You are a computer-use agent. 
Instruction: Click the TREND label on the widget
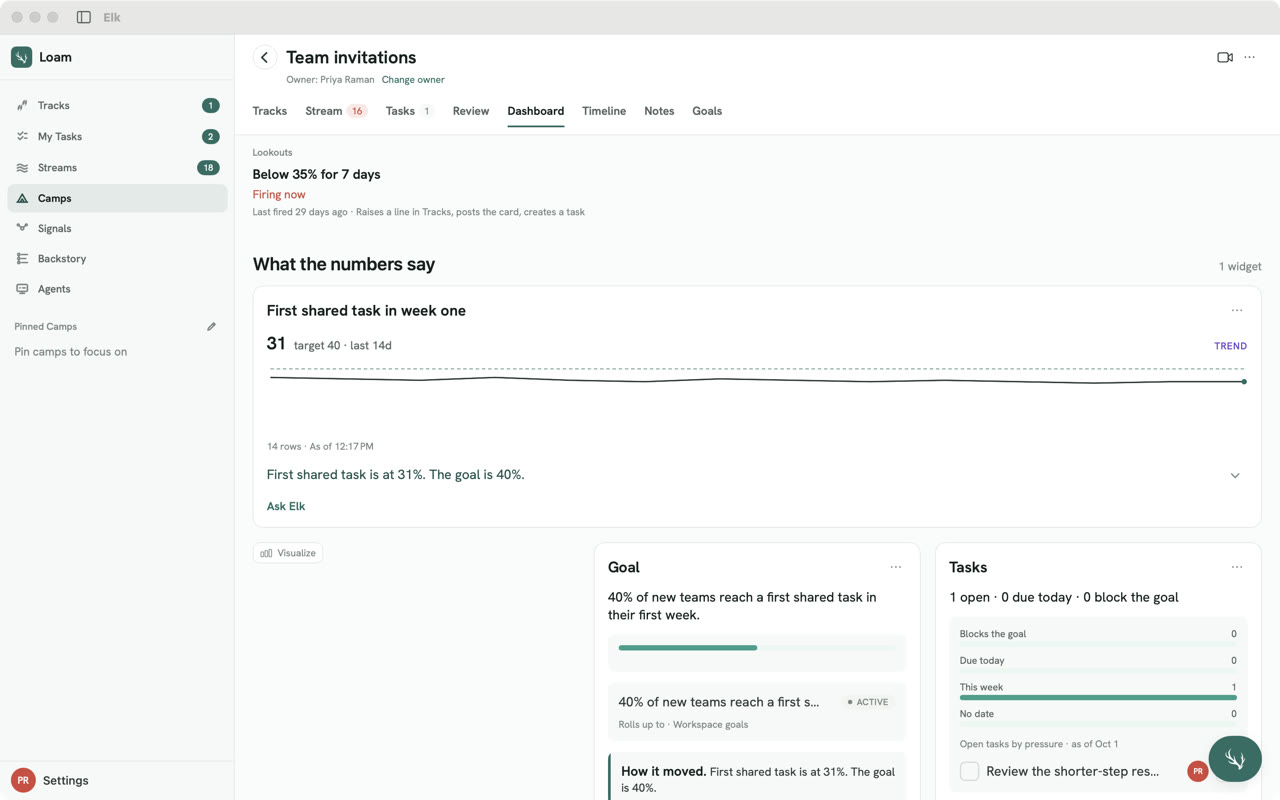pyautogui.click(x=1230, y=346)
